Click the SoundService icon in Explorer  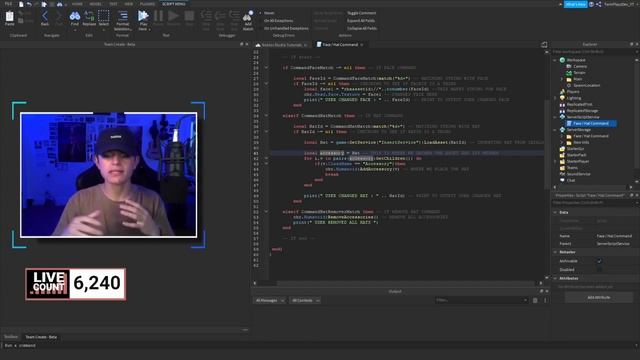click(x=562, y=174)
